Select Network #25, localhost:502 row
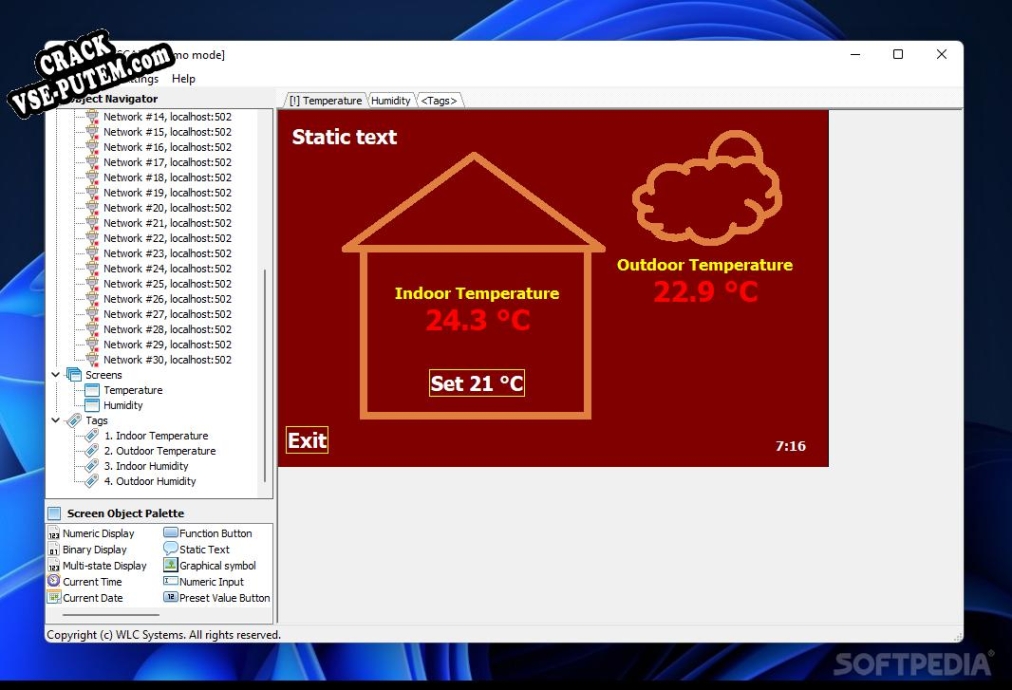 click(x=167, y=284)
